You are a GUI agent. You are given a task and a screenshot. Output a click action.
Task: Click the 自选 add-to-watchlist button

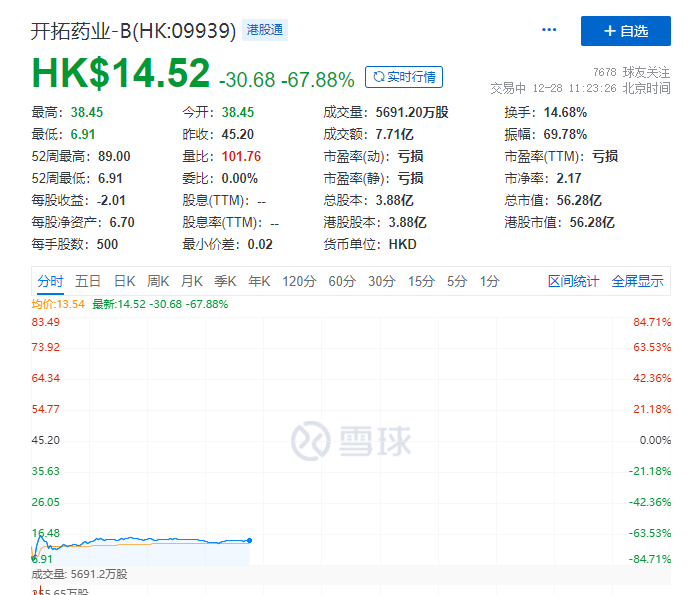point(625,31)
